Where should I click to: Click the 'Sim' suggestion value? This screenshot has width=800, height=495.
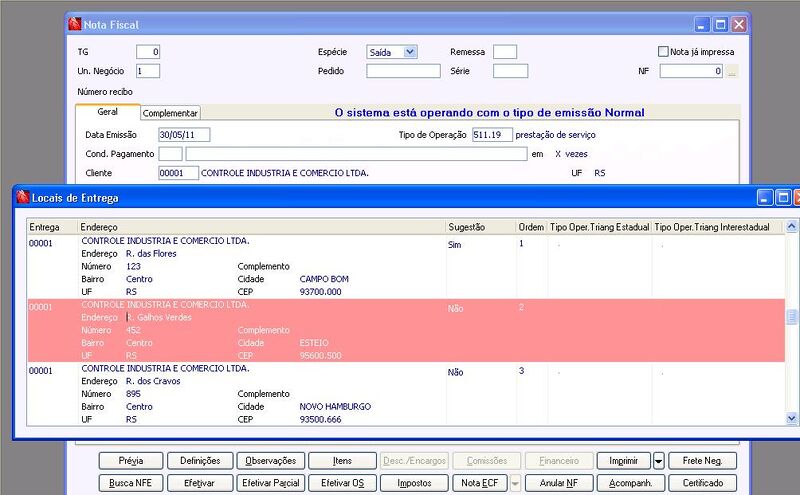tap(455, 245)
